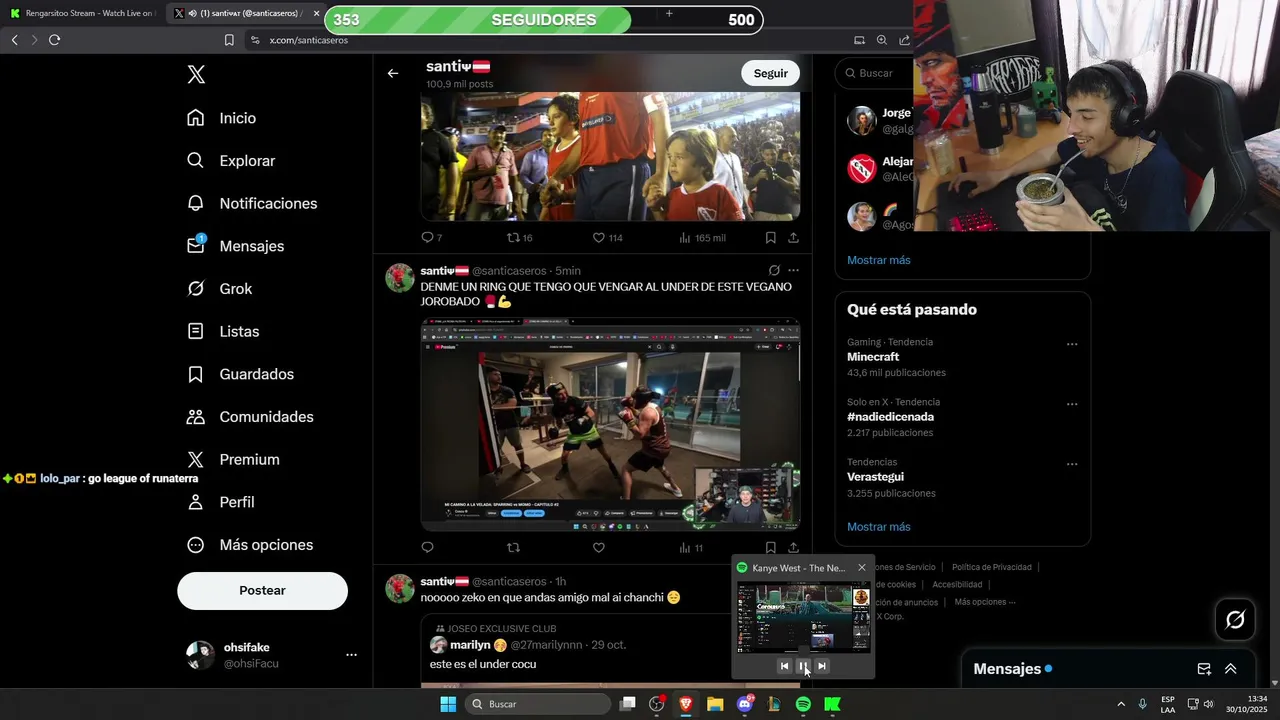Click the X logo in sidebar
This screenshot has width=1280, height=720.
[x=196, y=74]
